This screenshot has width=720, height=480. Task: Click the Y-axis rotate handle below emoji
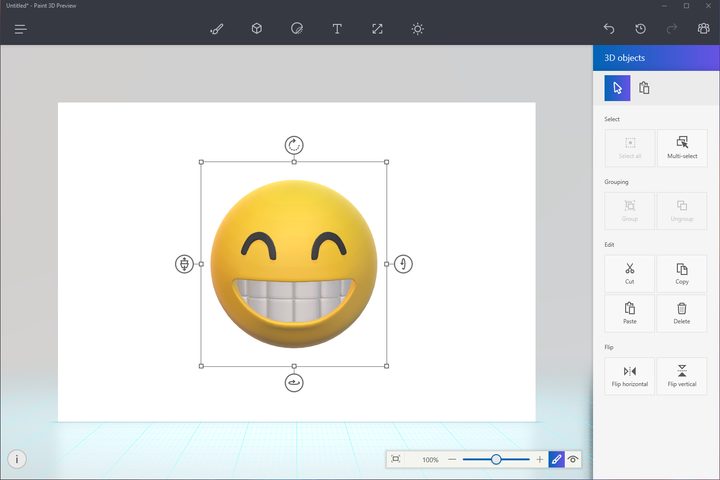[294, 383]
